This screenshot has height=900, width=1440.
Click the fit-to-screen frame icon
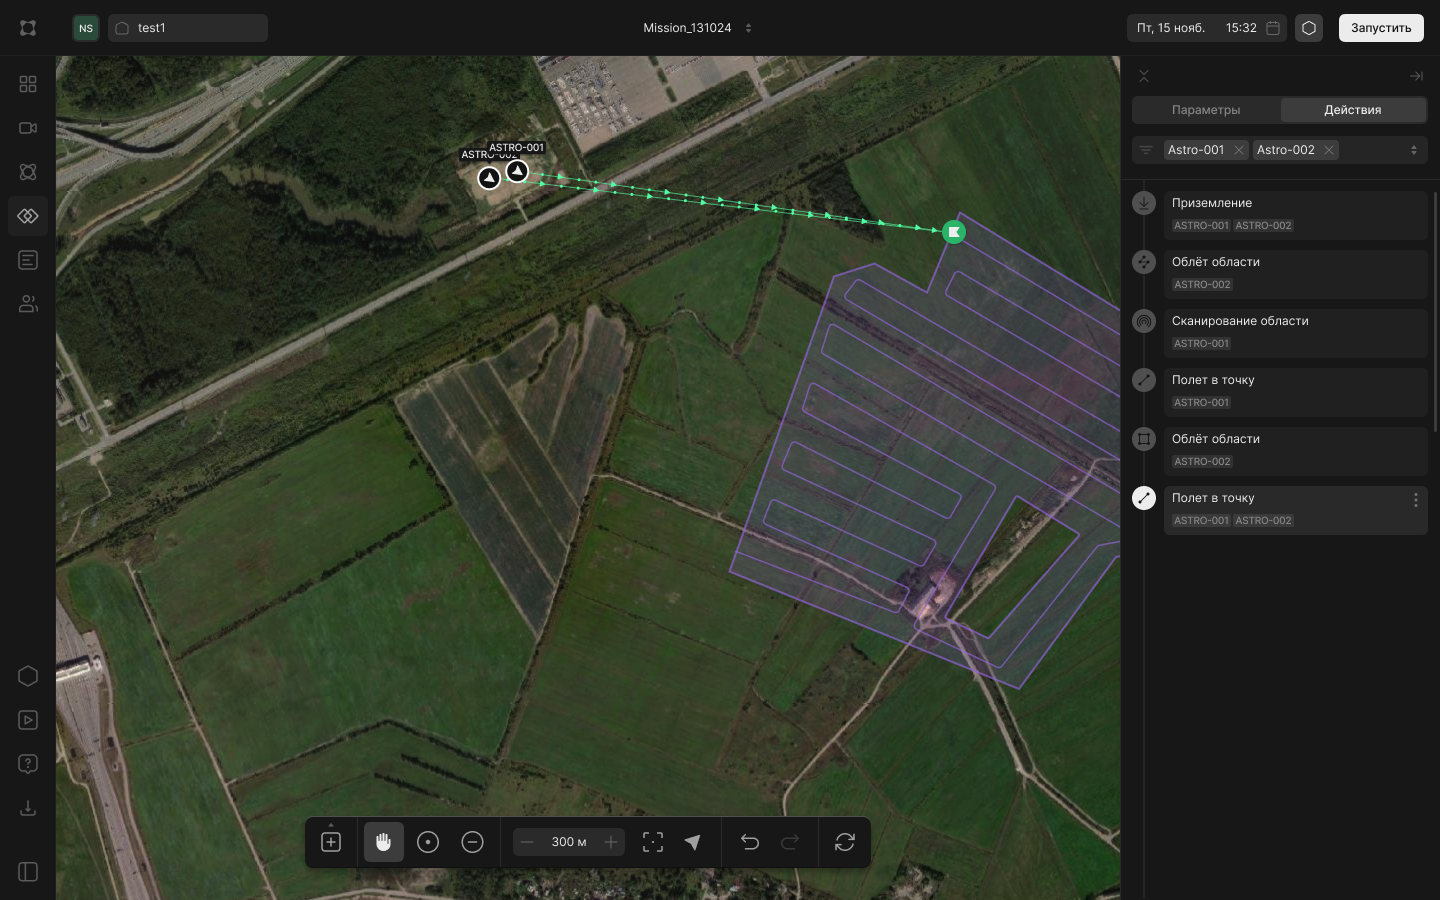click(x=653, y=842)
